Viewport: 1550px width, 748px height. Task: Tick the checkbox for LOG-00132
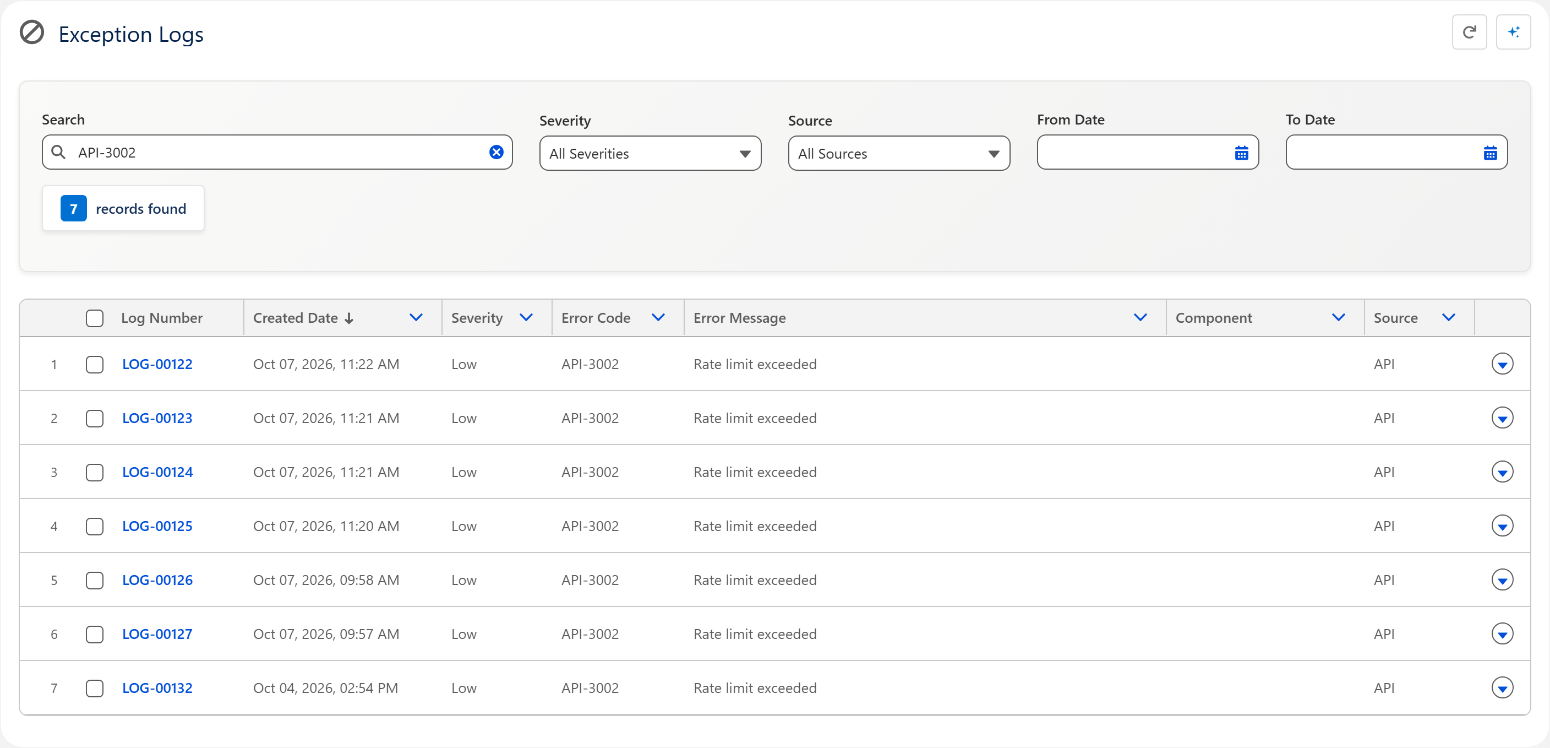point(94,688)
